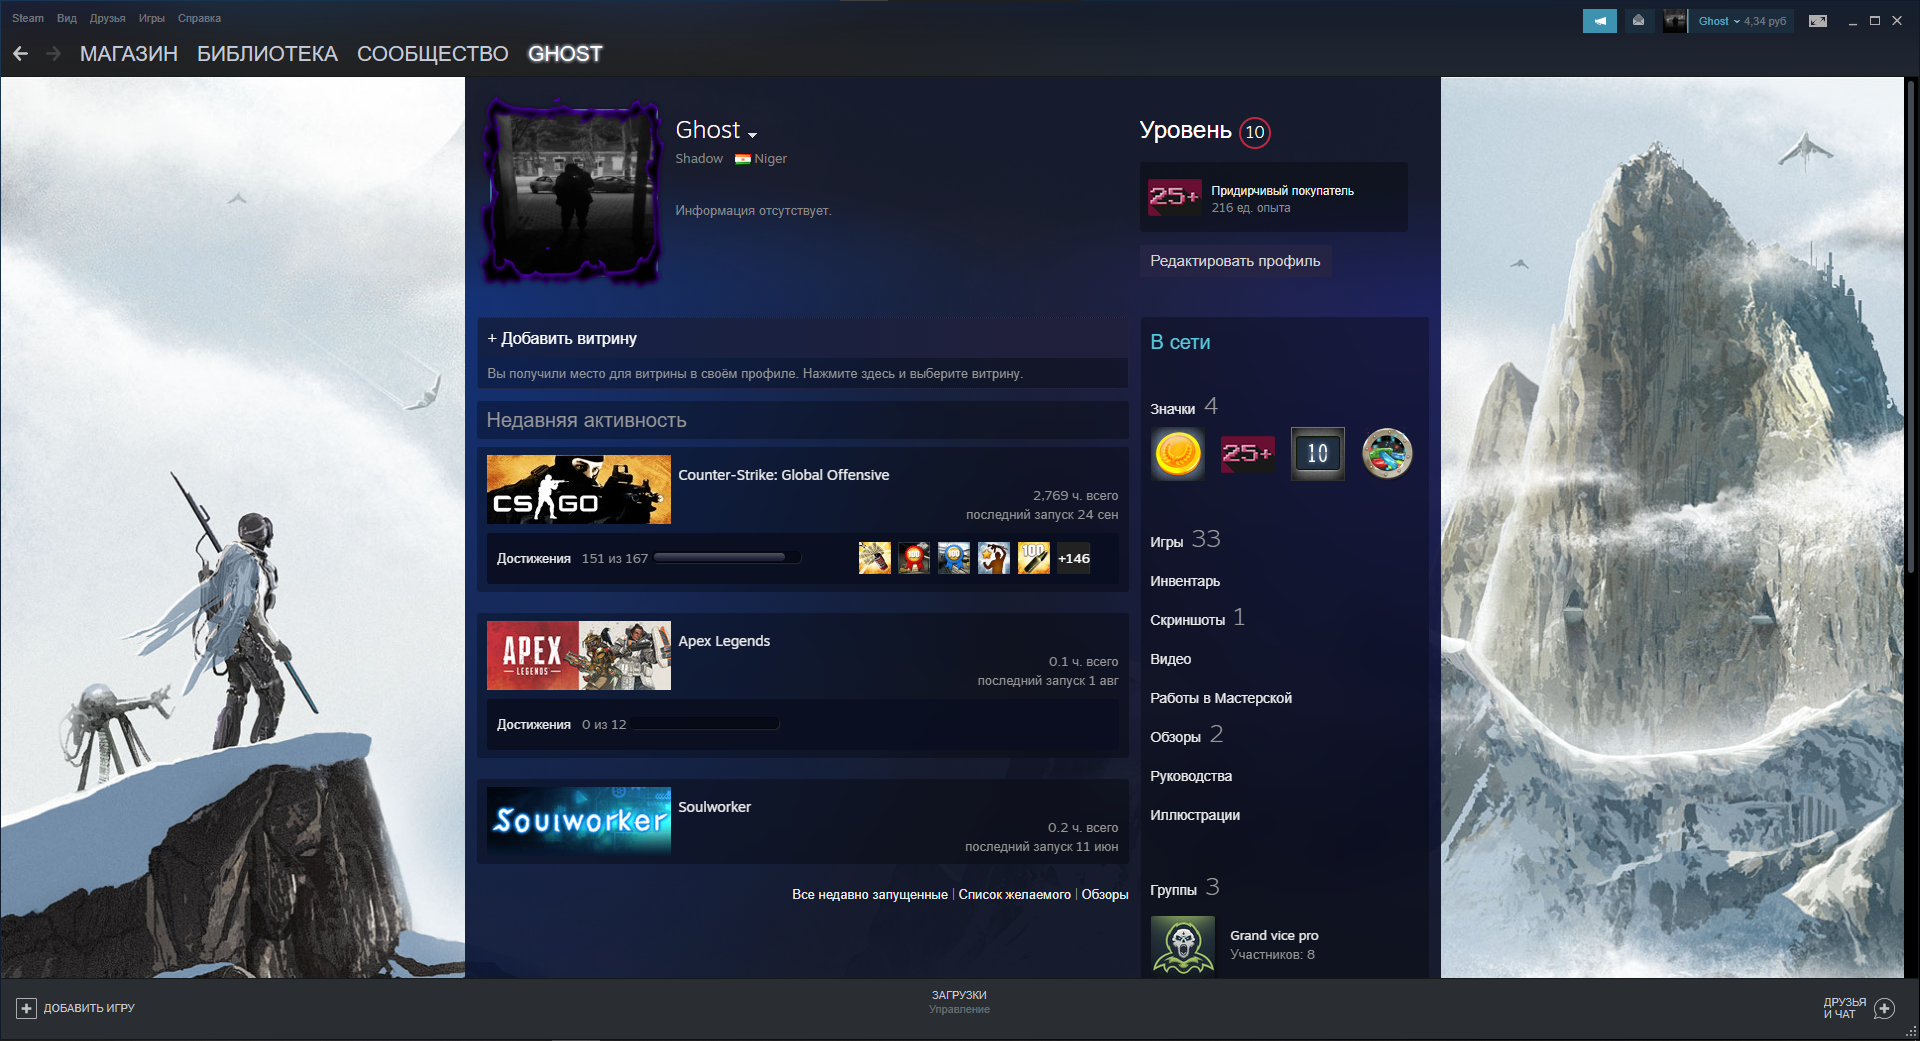The height and width of the screenshot is (1041, 1920).
Task: Open the Друзья menu
Action: click(x=107, y=18)
